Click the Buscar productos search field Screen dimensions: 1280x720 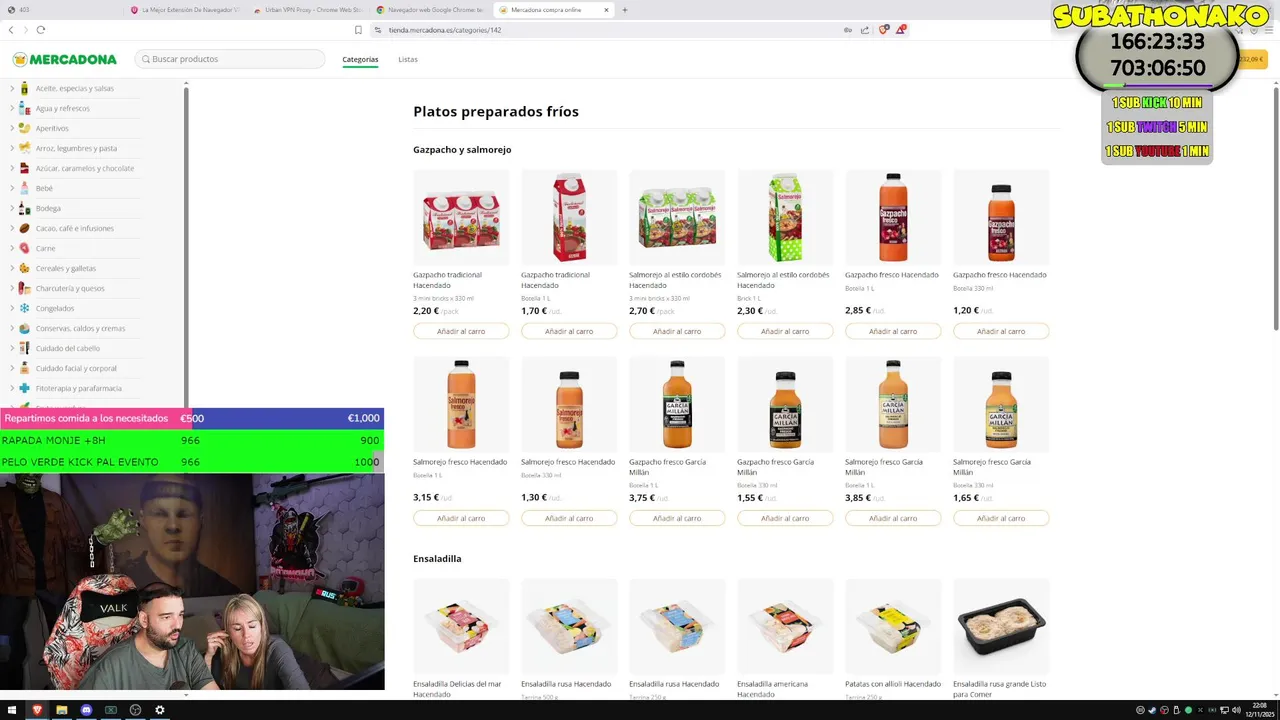(x=230, y=59)
